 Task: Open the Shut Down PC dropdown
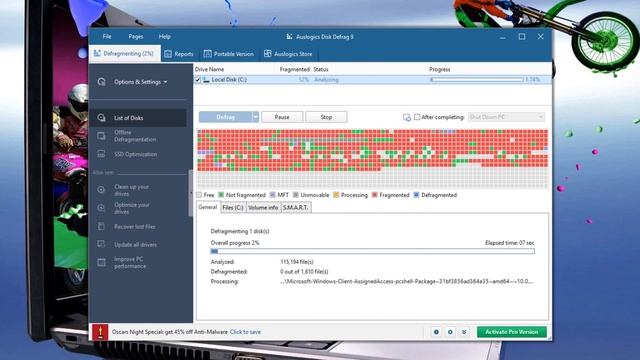tap(506, 117)
